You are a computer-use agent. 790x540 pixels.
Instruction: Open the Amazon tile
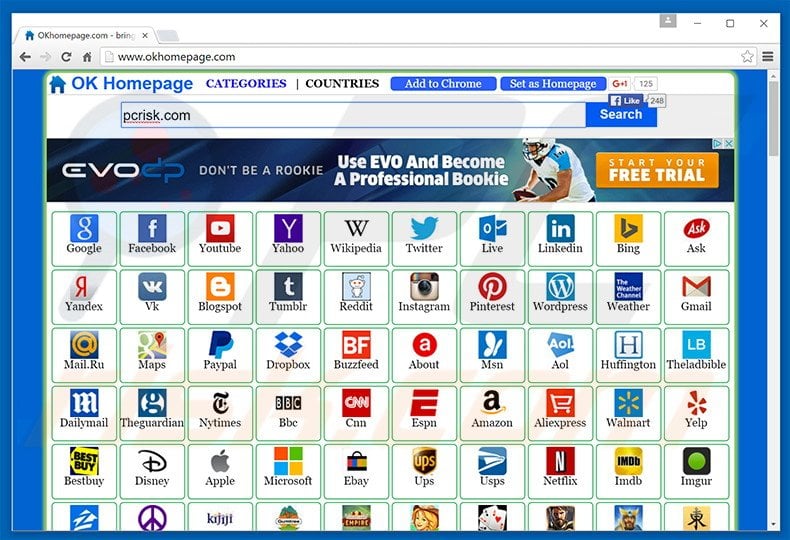click(x=492, y=413)
